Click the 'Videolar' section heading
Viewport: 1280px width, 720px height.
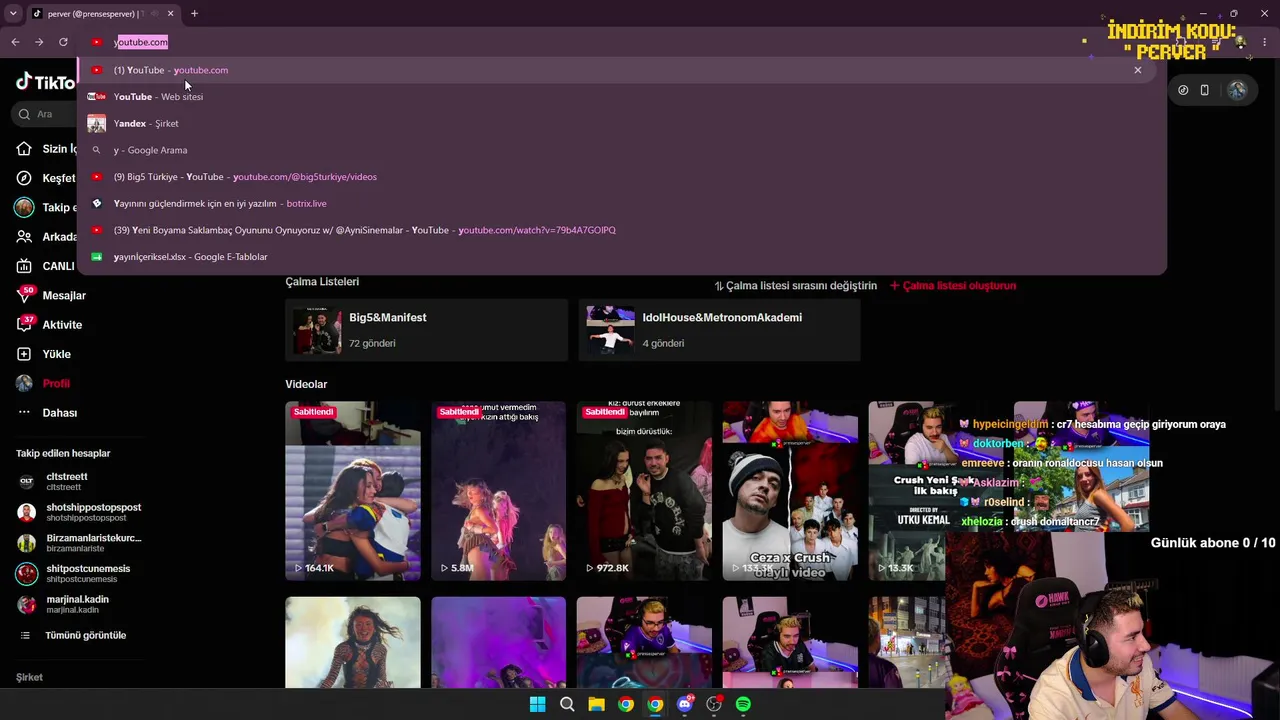pyautogui.click(x=306, y=384)
